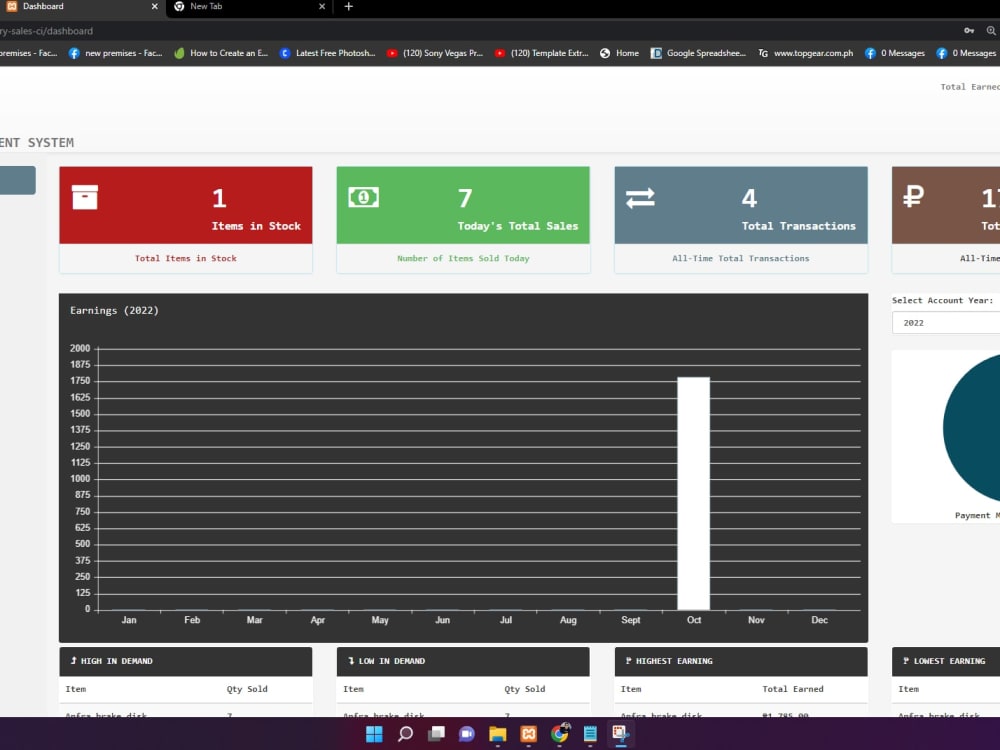This screenshot has width=1000, height=750.
Task: Open the Select Account Year dropdown showing 2022
Action: click(x=946, y=323)
